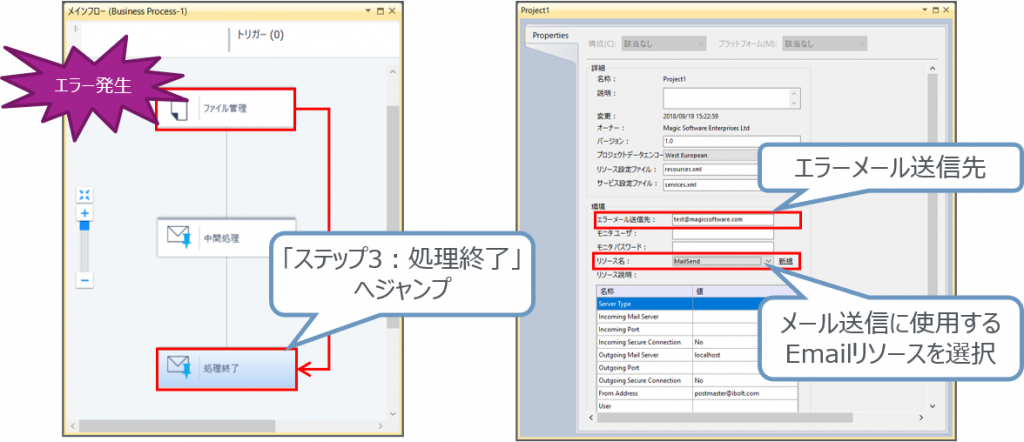Click the zoom in plus button

pyautogui.click(x=85, y=214)
